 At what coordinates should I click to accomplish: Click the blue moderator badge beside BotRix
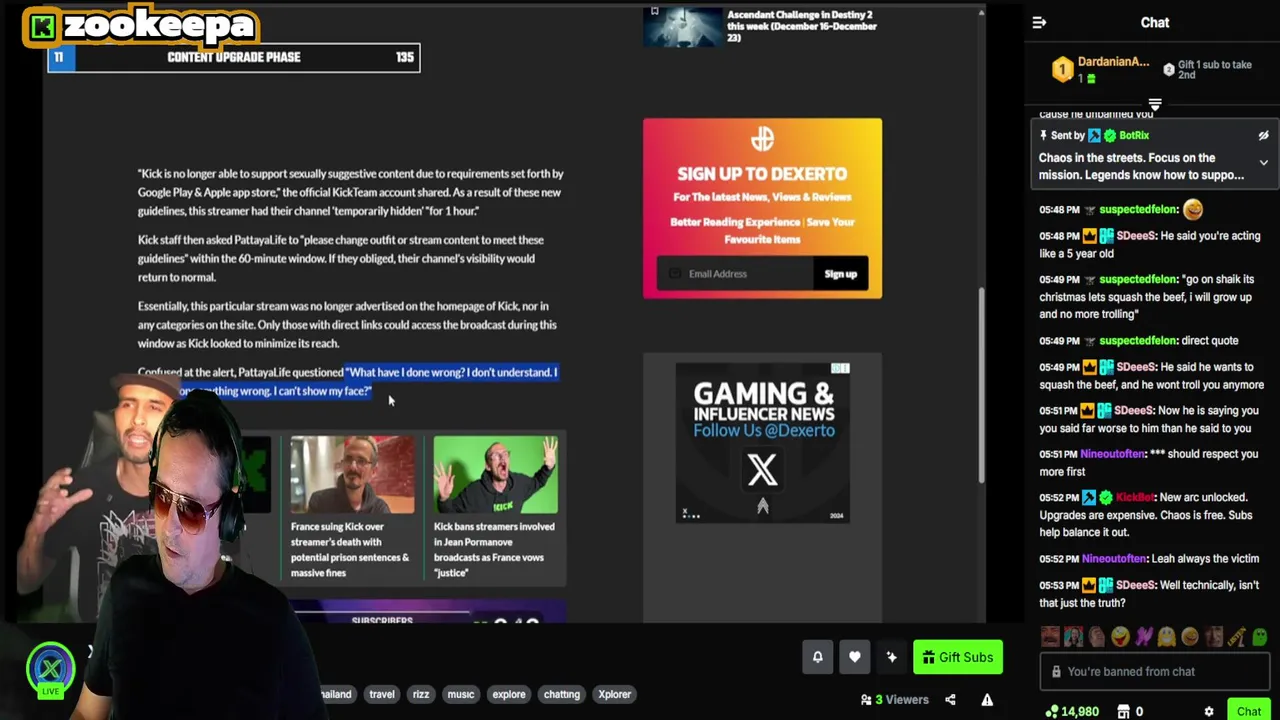click(1095, 135)
